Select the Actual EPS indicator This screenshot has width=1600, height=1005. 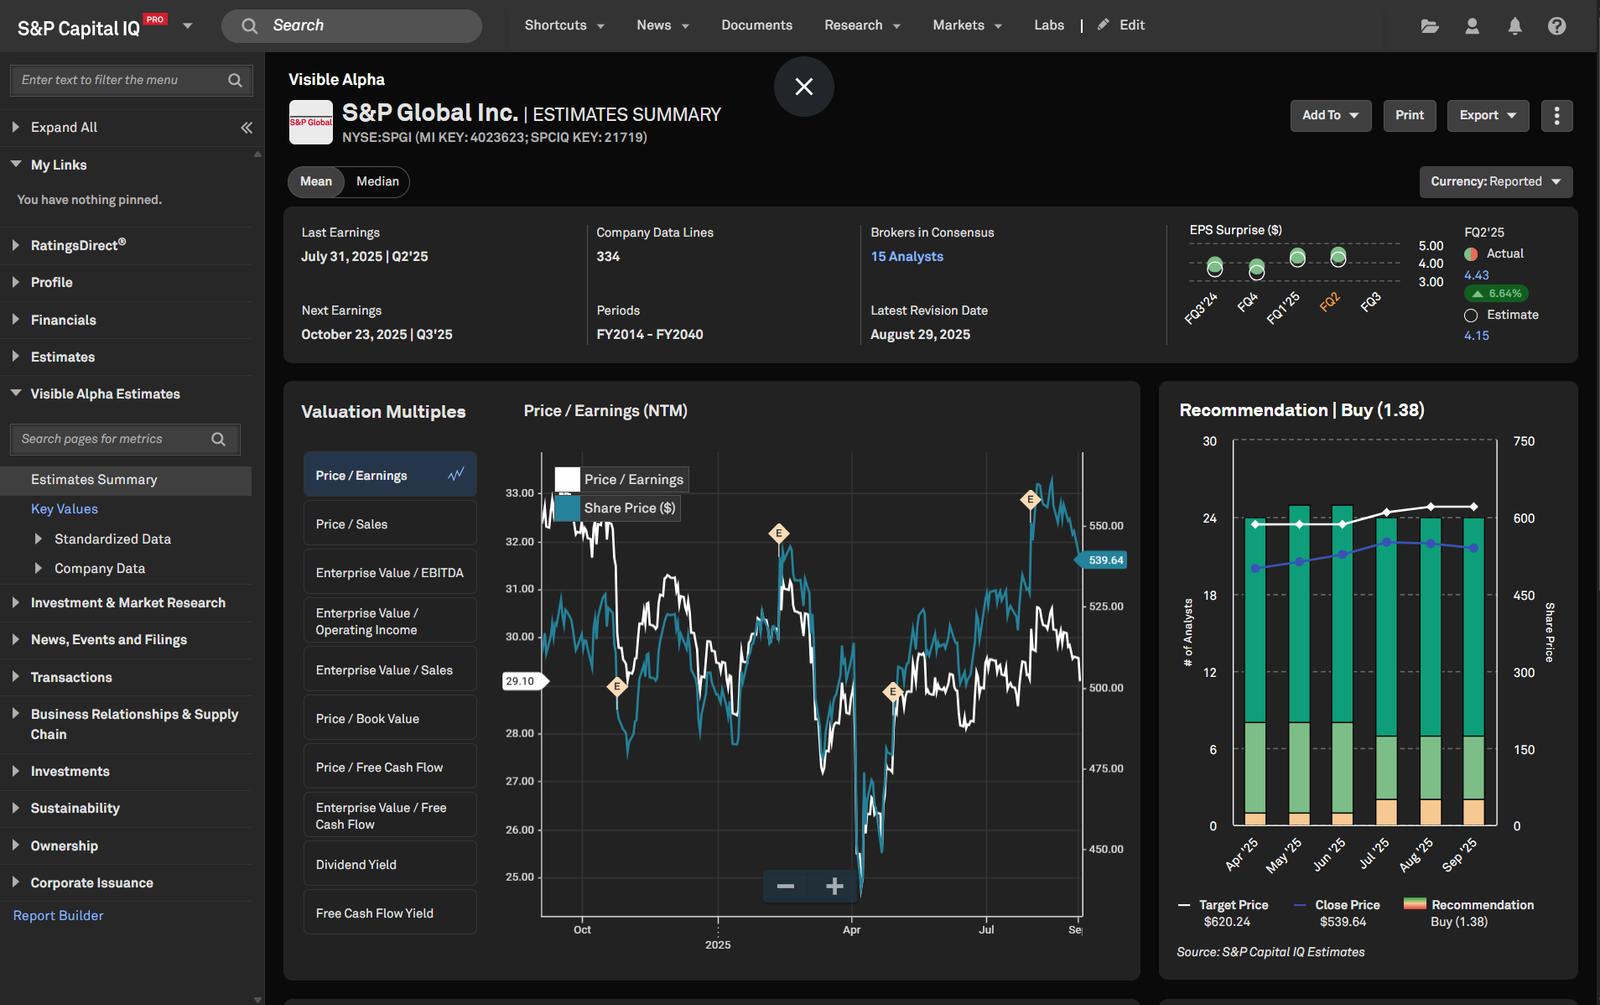(x=1471, y=254)
